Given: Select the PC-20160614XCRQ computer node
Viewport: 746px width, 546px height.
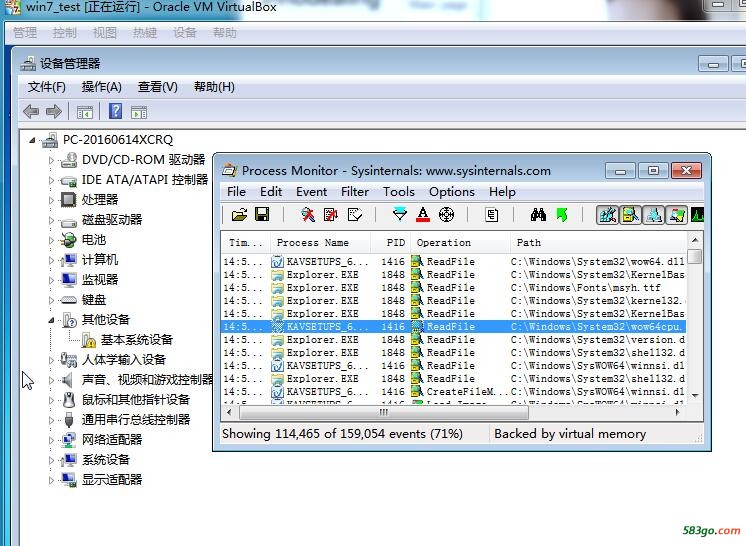Looking at the screenshot, I should (x=118, y=140).
